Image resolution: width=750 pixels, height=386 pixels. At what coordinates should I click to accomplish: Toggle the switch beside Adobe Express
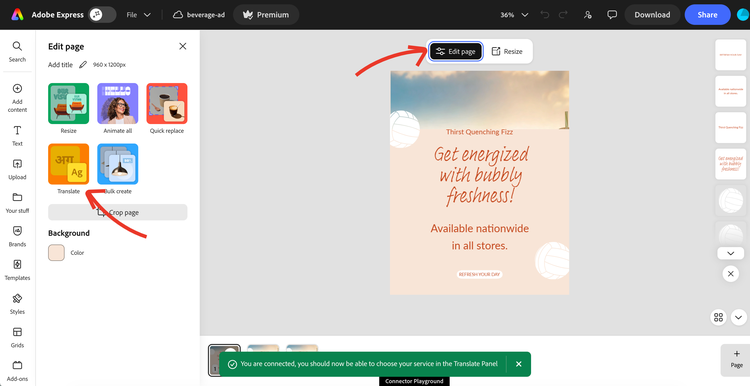[x=102, y=15]
